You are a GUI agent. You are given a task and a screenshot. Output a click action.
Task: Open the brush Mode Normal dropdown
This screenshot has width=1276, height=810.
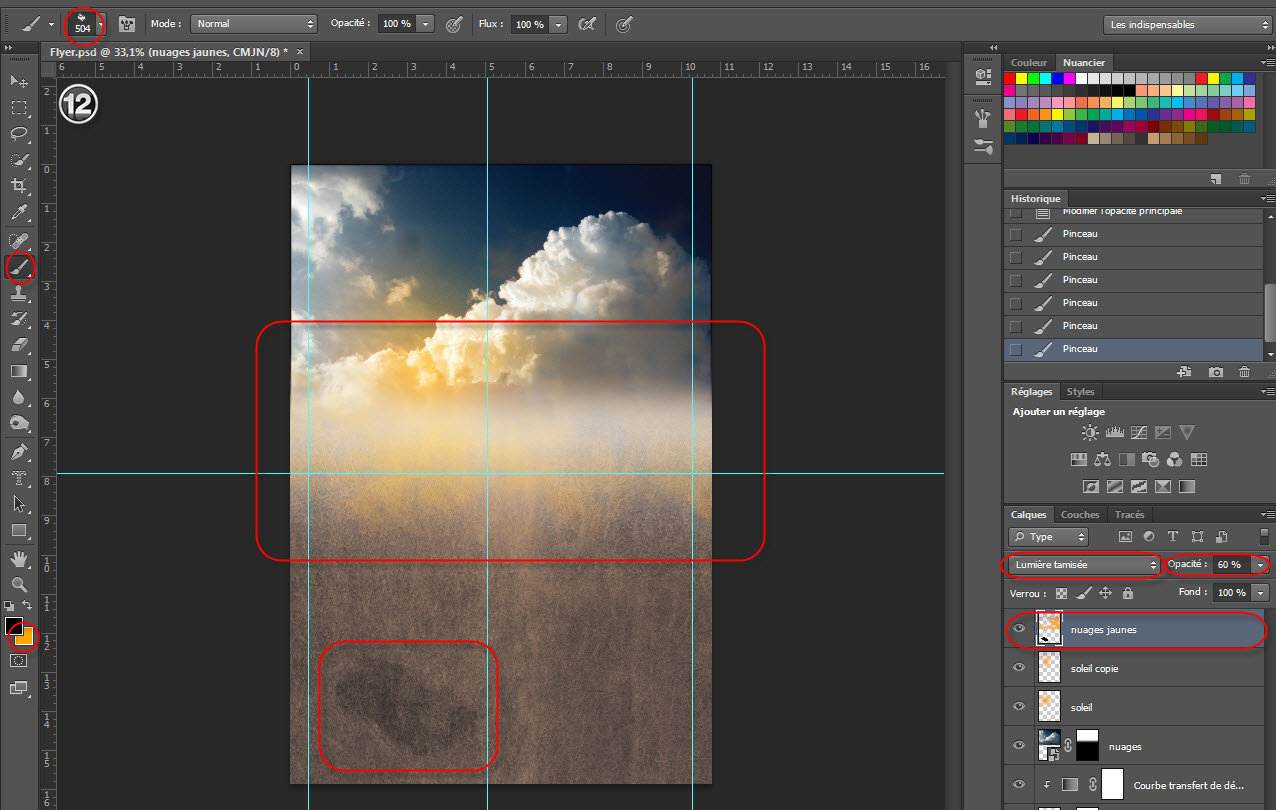point(254,23)
